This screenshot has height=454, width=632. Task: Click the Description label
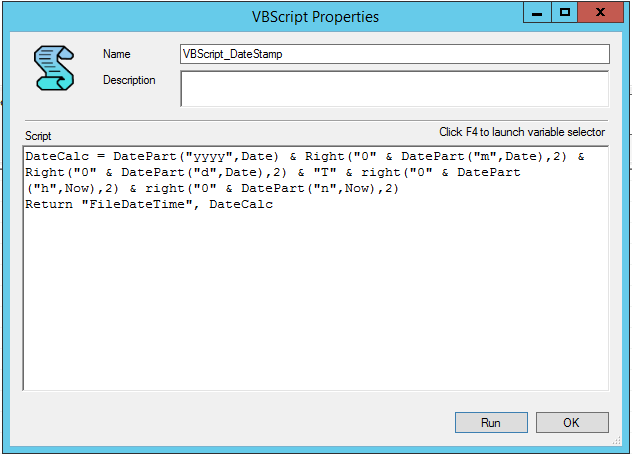click(x=129, y=80)
